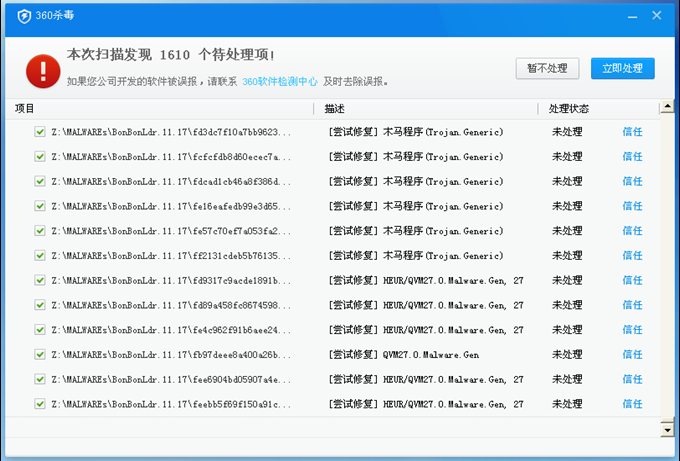Image resolution: width=680 pixels, height=461 pixels.
Task: Select the fdcad1cb46a8f386d file path
Action: [171, 181]
